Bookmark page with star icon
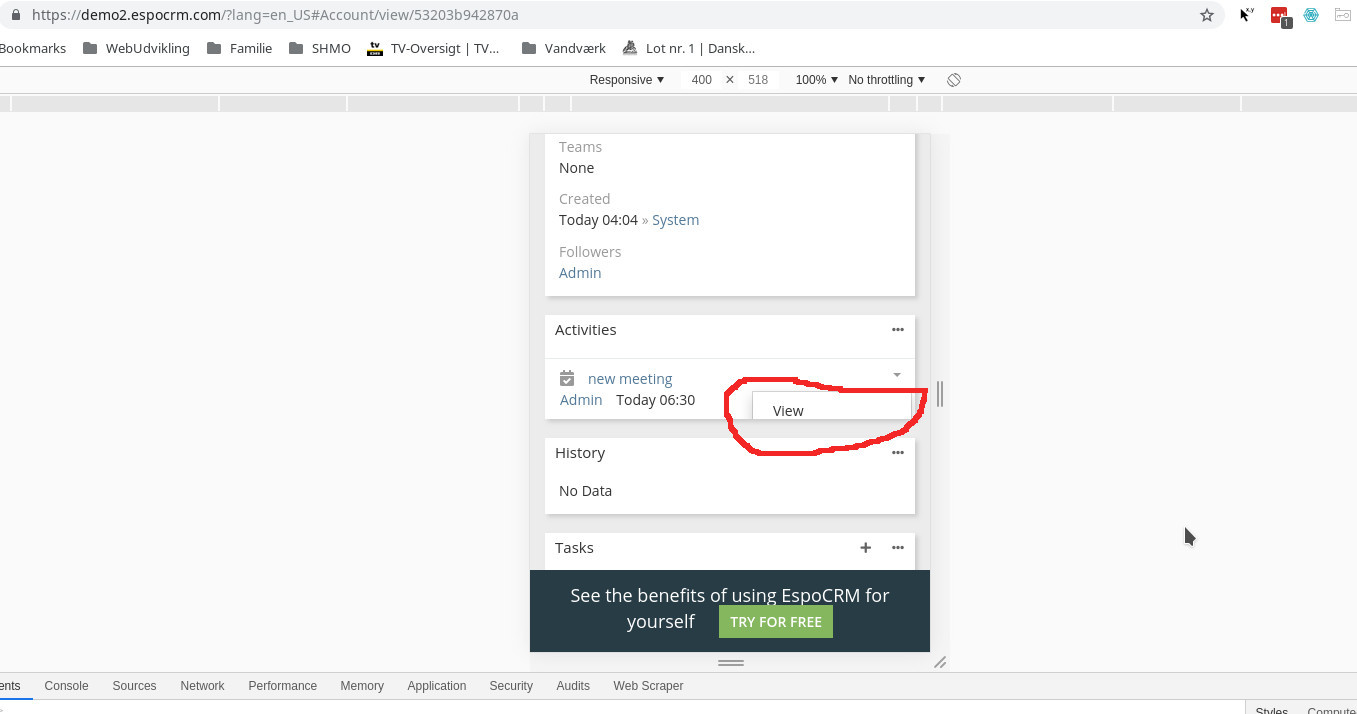The image size is (1357, 714). click(1207, 15)
